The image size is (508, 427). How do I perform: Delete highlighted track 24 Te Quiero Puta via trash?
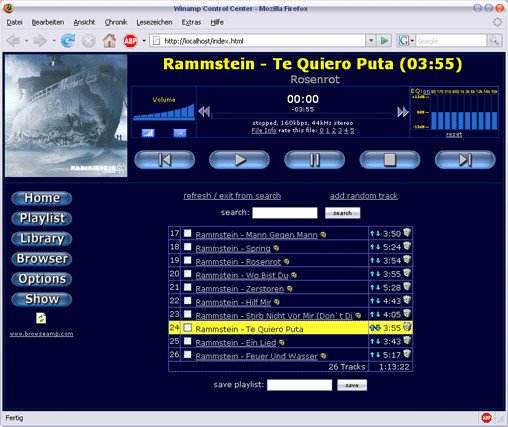407,327
